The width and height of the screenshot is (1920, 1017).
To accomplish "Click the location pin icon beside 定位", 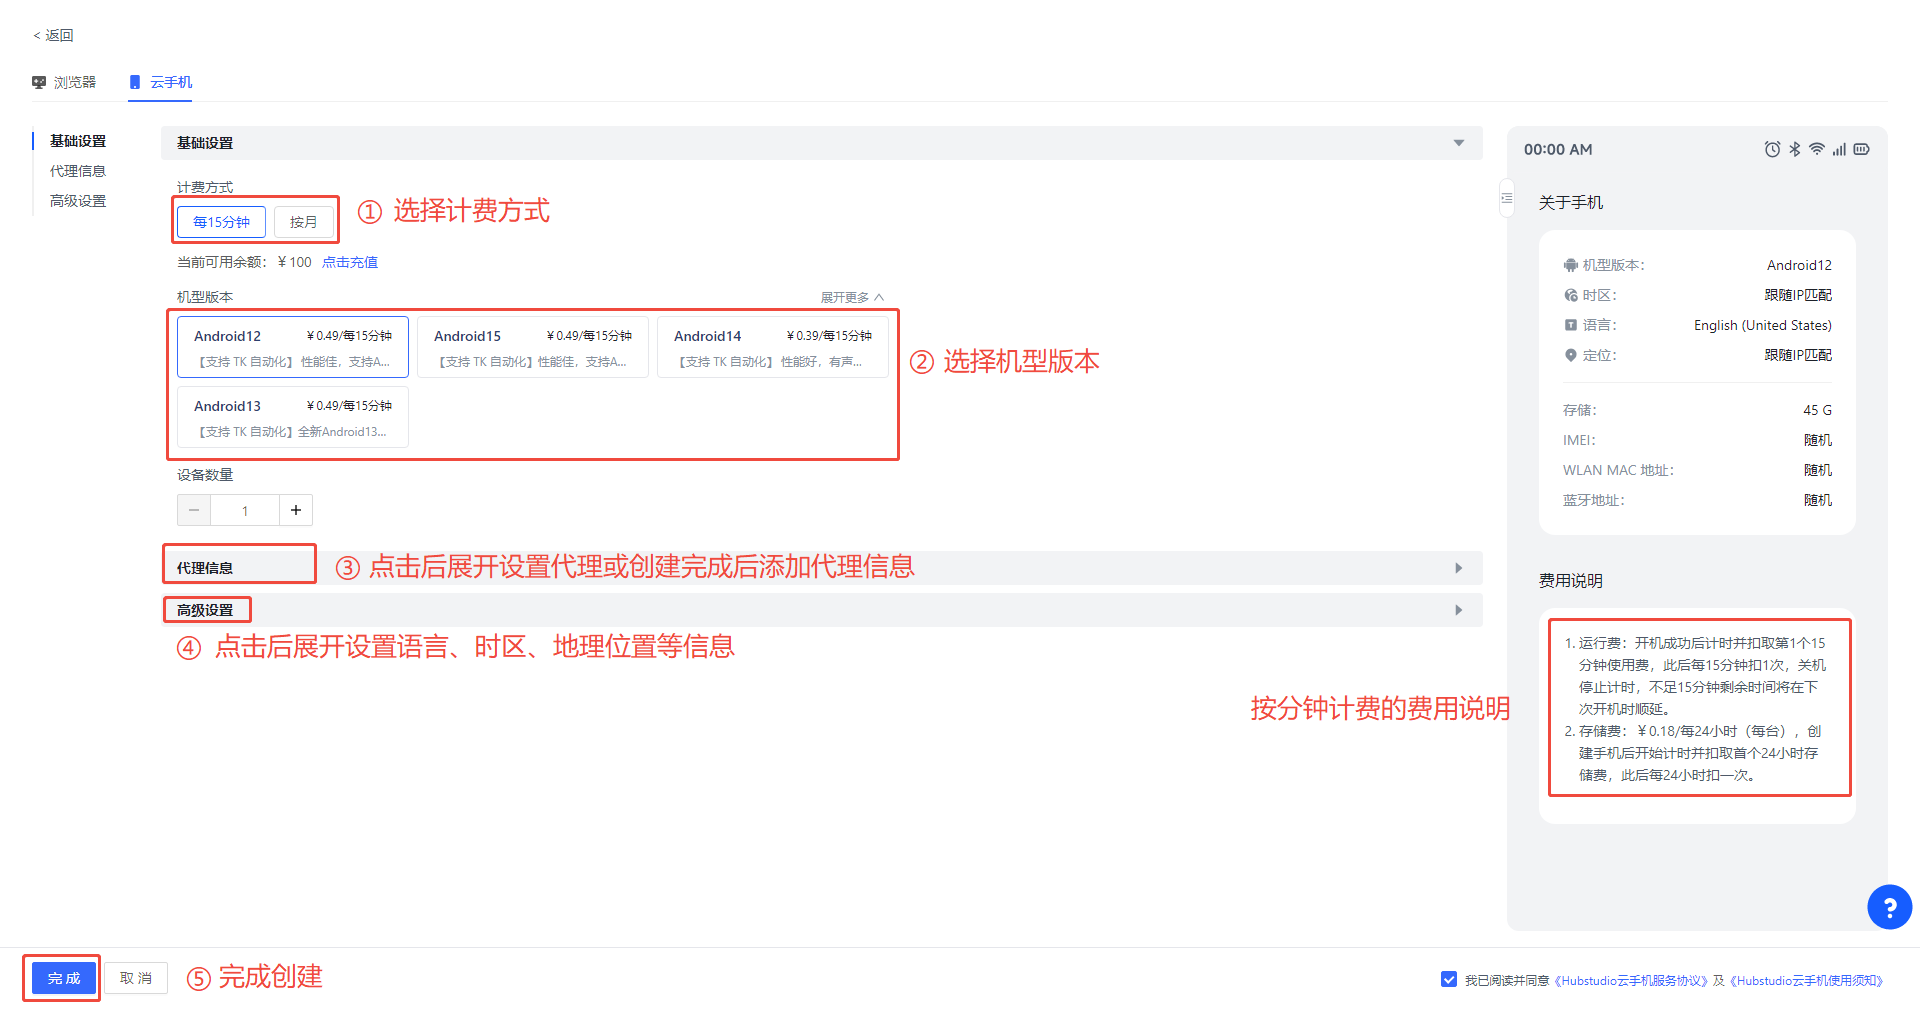I will (x=1571, y=355).
